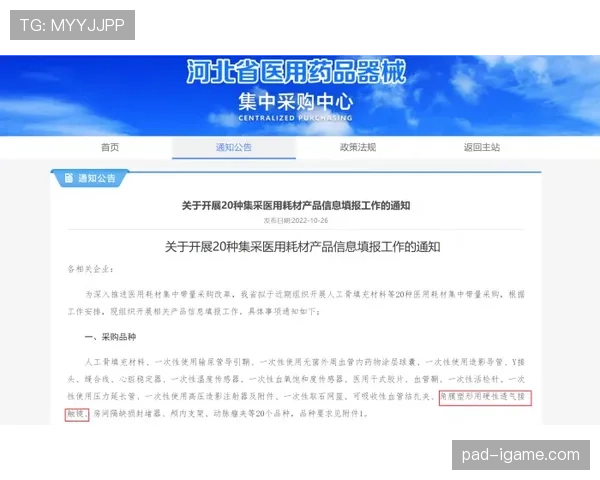The height and width of the screenshot is (480, 600).
Task: Click the text 角膜塑形用硬性透气接
Action: pyautogui.click(x=484, y=397)
